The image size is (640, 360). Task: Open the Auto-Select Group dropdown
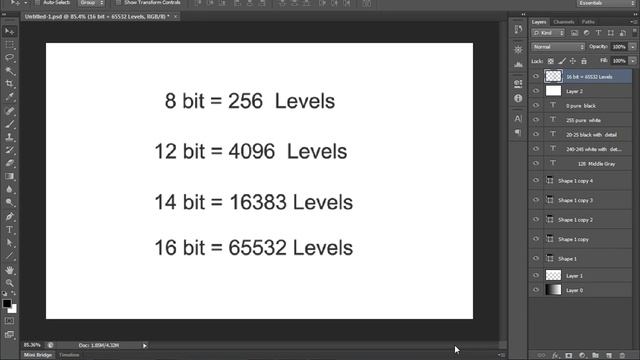pos(91,3)
